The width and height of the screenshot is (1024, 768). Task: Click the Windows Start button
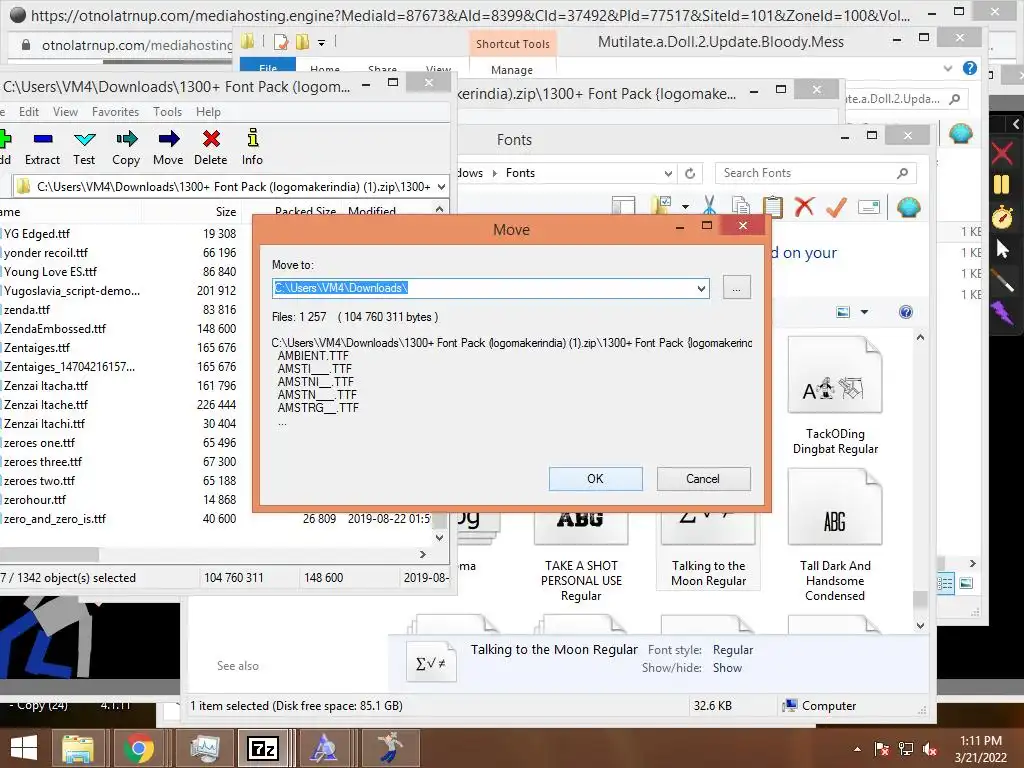click(24, 748)
